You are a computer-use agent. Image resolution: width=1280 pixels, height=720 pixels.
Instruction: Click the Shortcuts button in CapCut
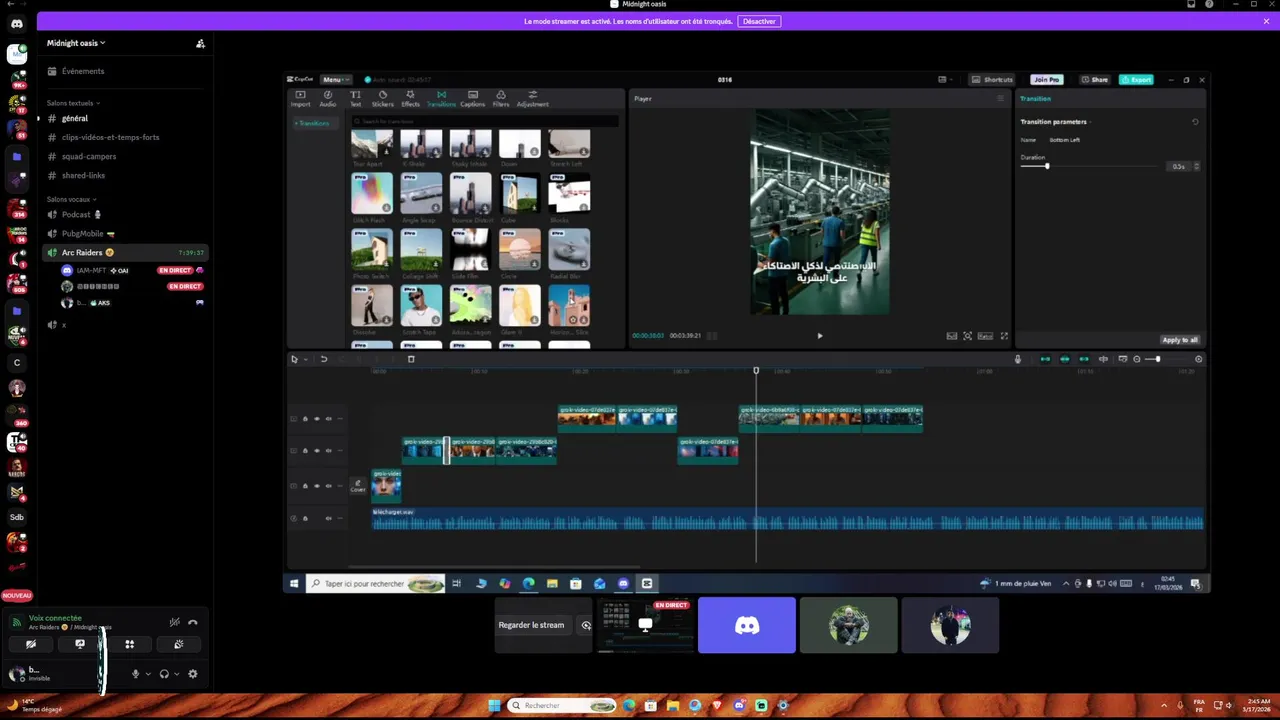[x=993, y=79]
